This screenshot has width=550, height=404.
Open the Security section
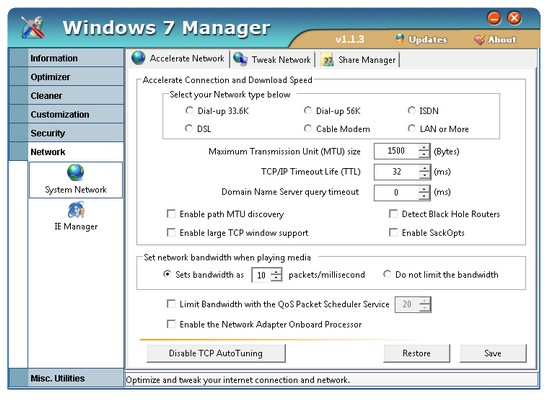66,133
